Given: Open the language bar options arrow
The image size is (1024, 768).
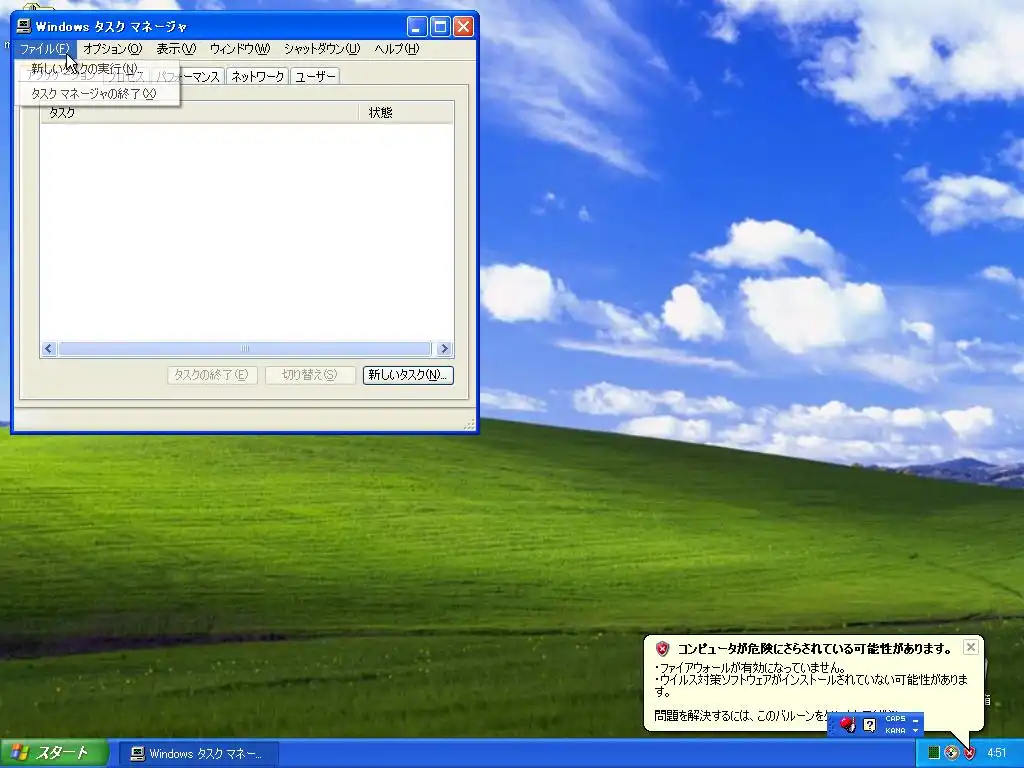Looking at the screenshot, I should (916, 730).
